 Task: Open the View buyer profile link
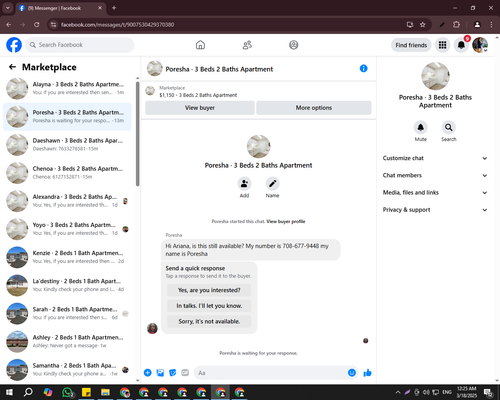pos(286,221)
